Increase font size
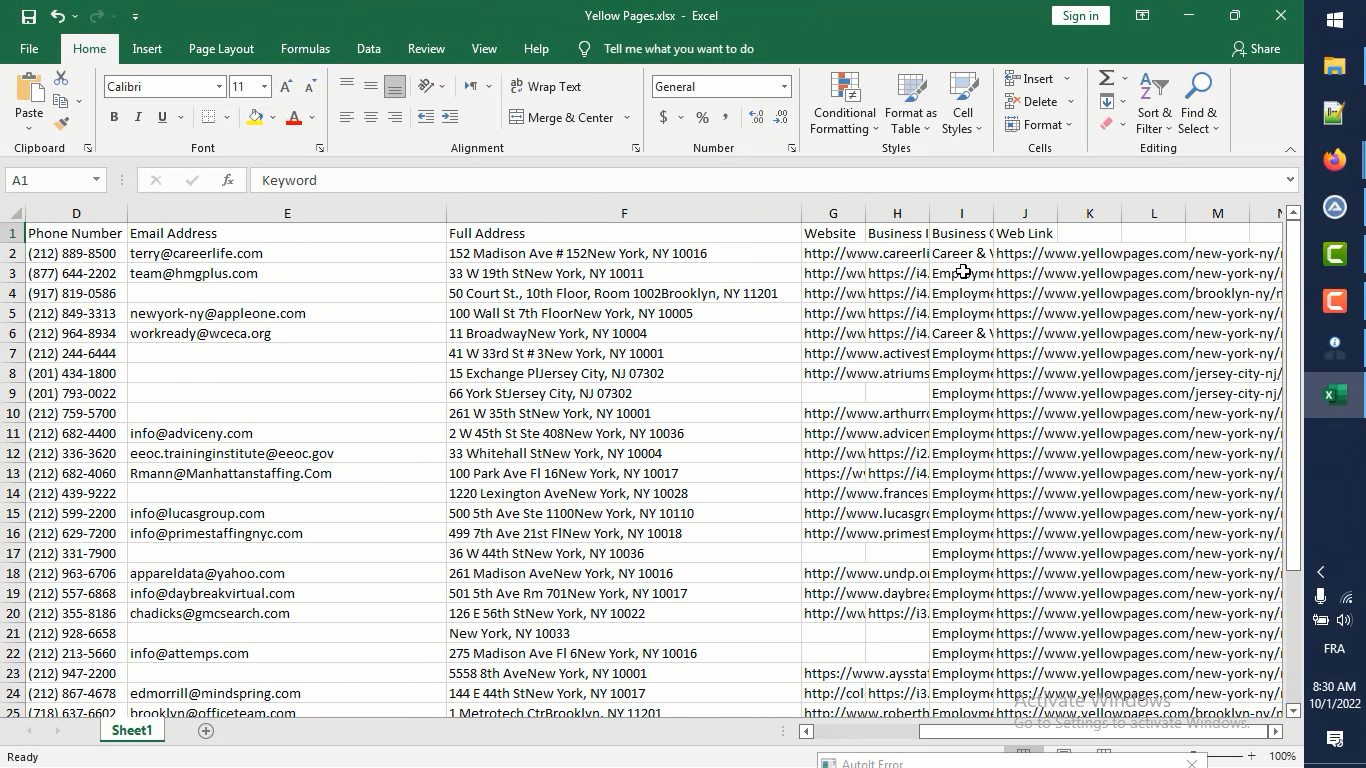The width and height of the screenshot is (1366, 768). pos(287,87)
